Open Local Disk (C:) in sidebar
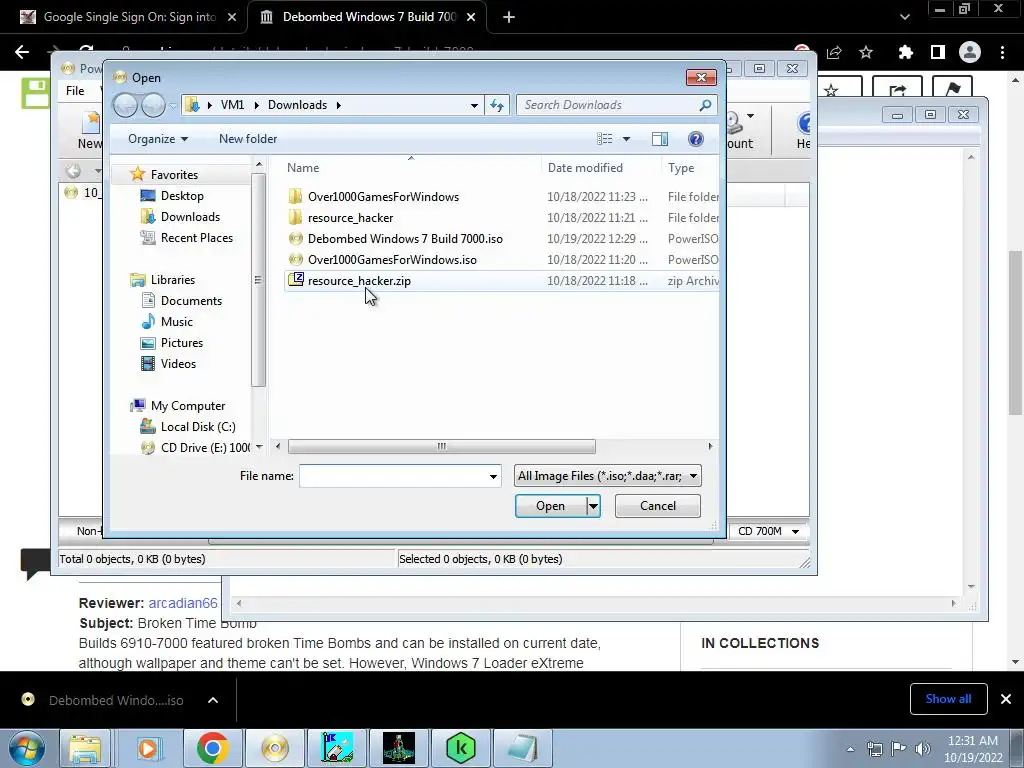 (197, 426)
